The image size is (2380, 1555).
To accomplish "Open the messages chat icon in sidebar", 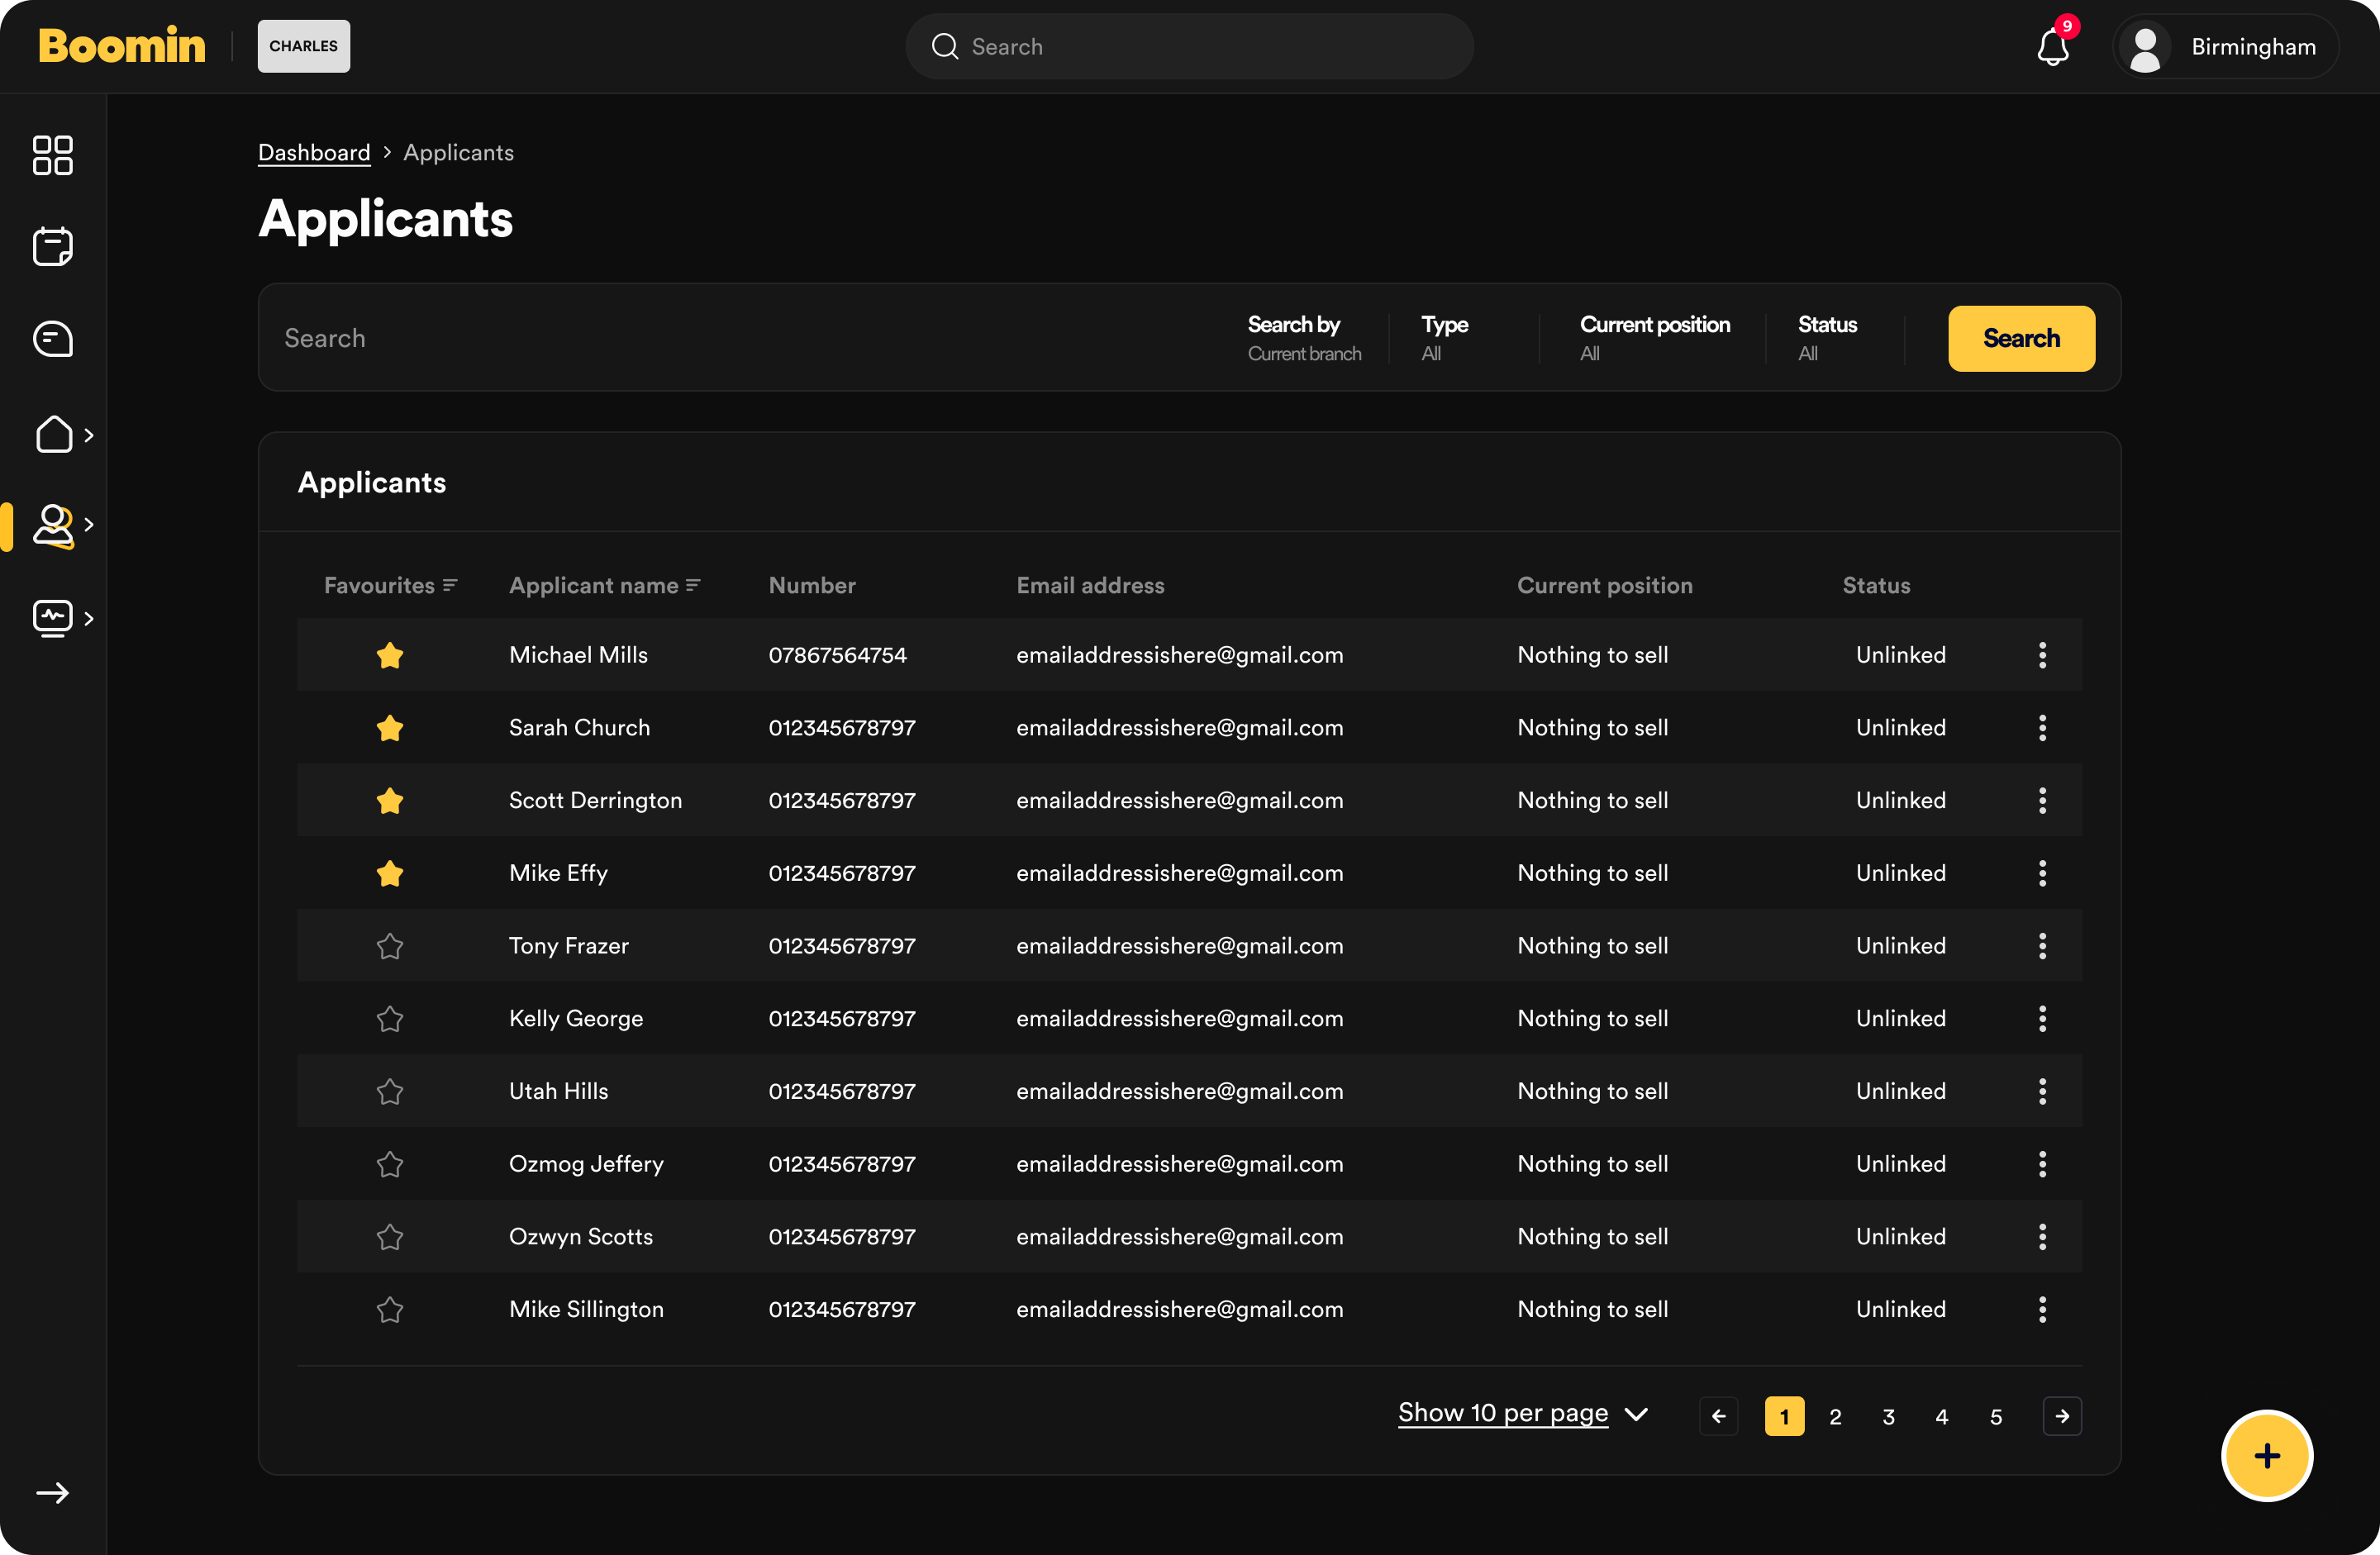I will (52, 339).
